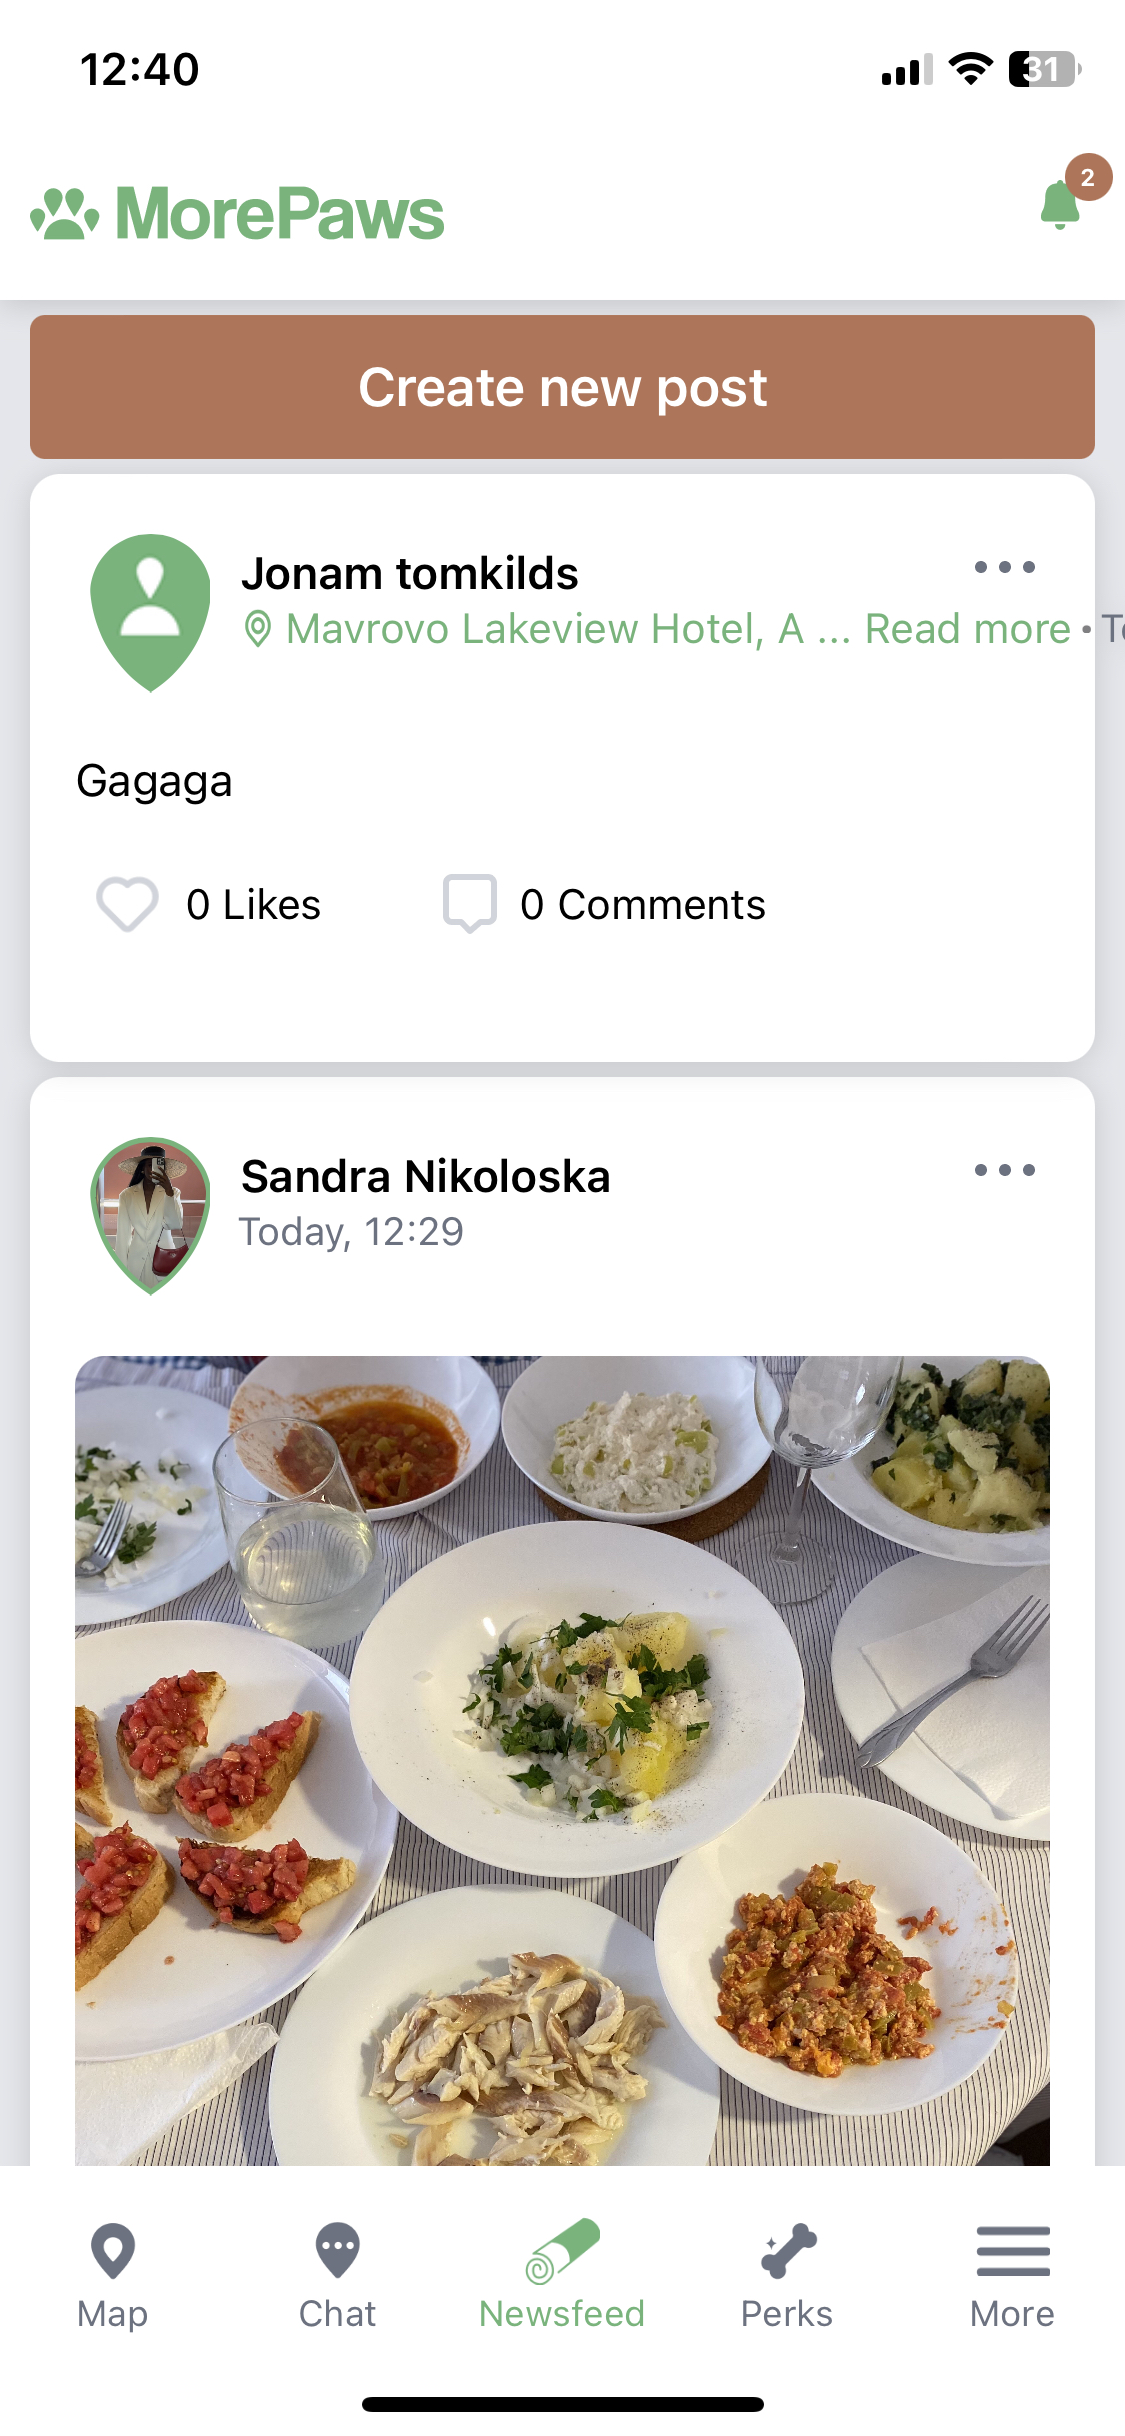
Task: Open Jonam tomkilds' profile name
Action: click(410, 574)
